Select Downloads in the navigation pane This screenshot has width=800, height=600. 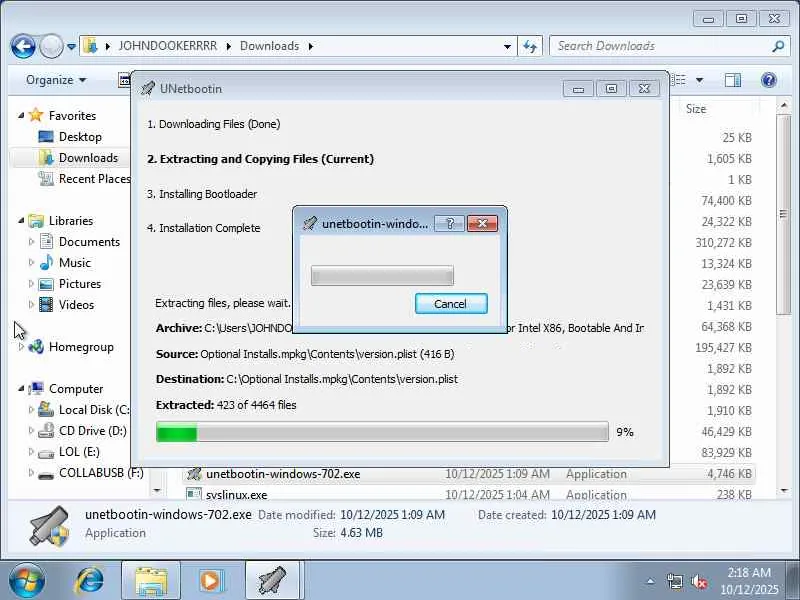(x=88, y=158)
